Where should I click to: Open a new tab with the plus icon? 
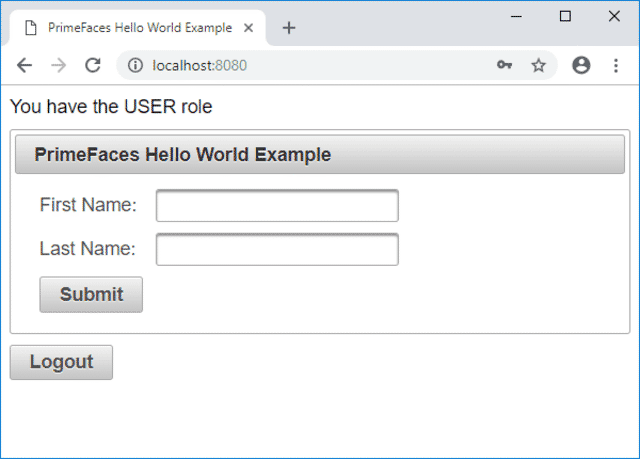pos(289,28)
